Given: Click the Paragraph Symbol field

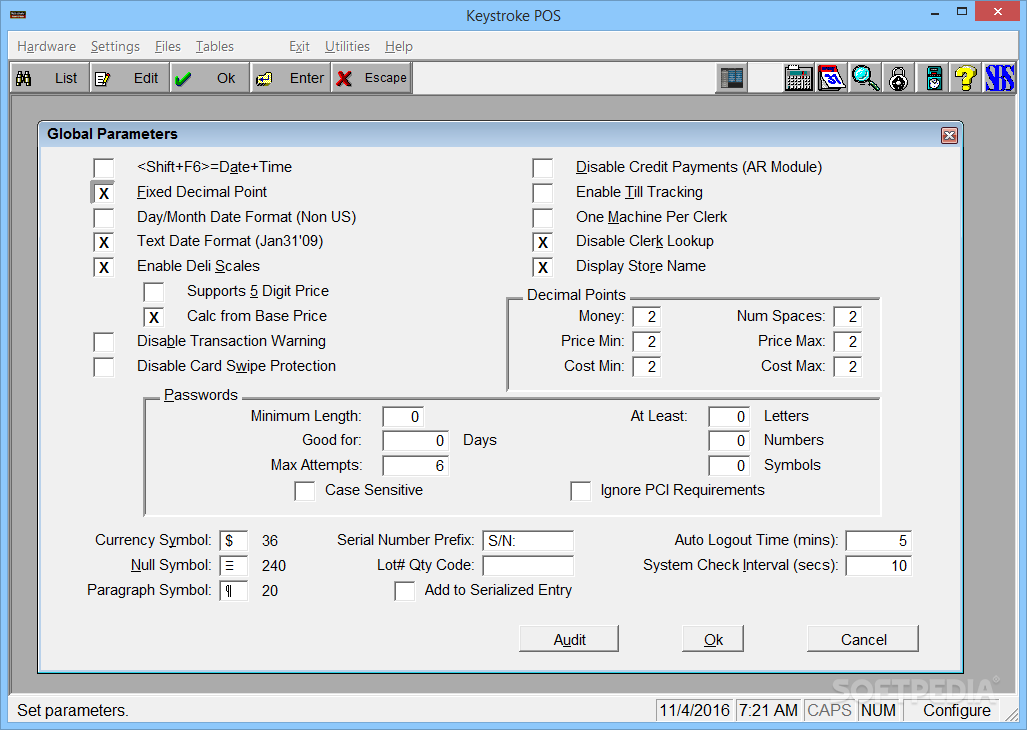Looking at the screenshot, I should click(234, 591).
